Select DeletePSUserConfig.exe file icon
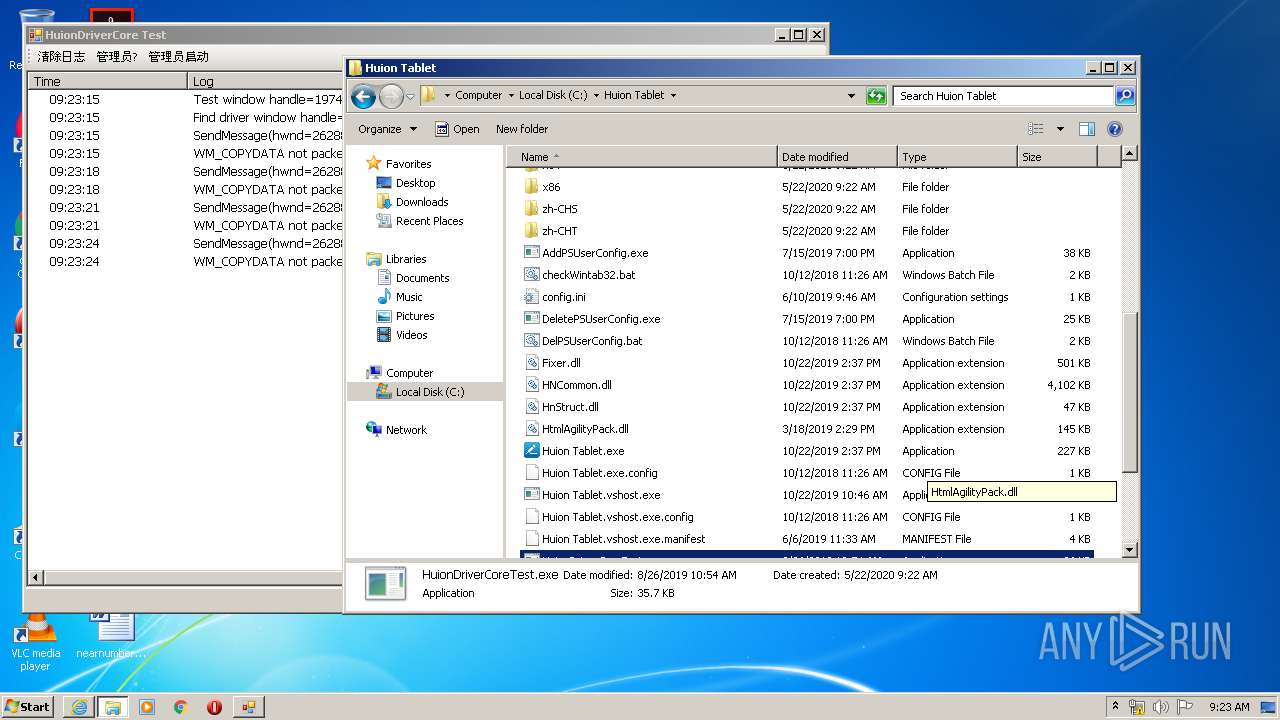This screenshot has height=720, width=1280. tap(532, 319)
